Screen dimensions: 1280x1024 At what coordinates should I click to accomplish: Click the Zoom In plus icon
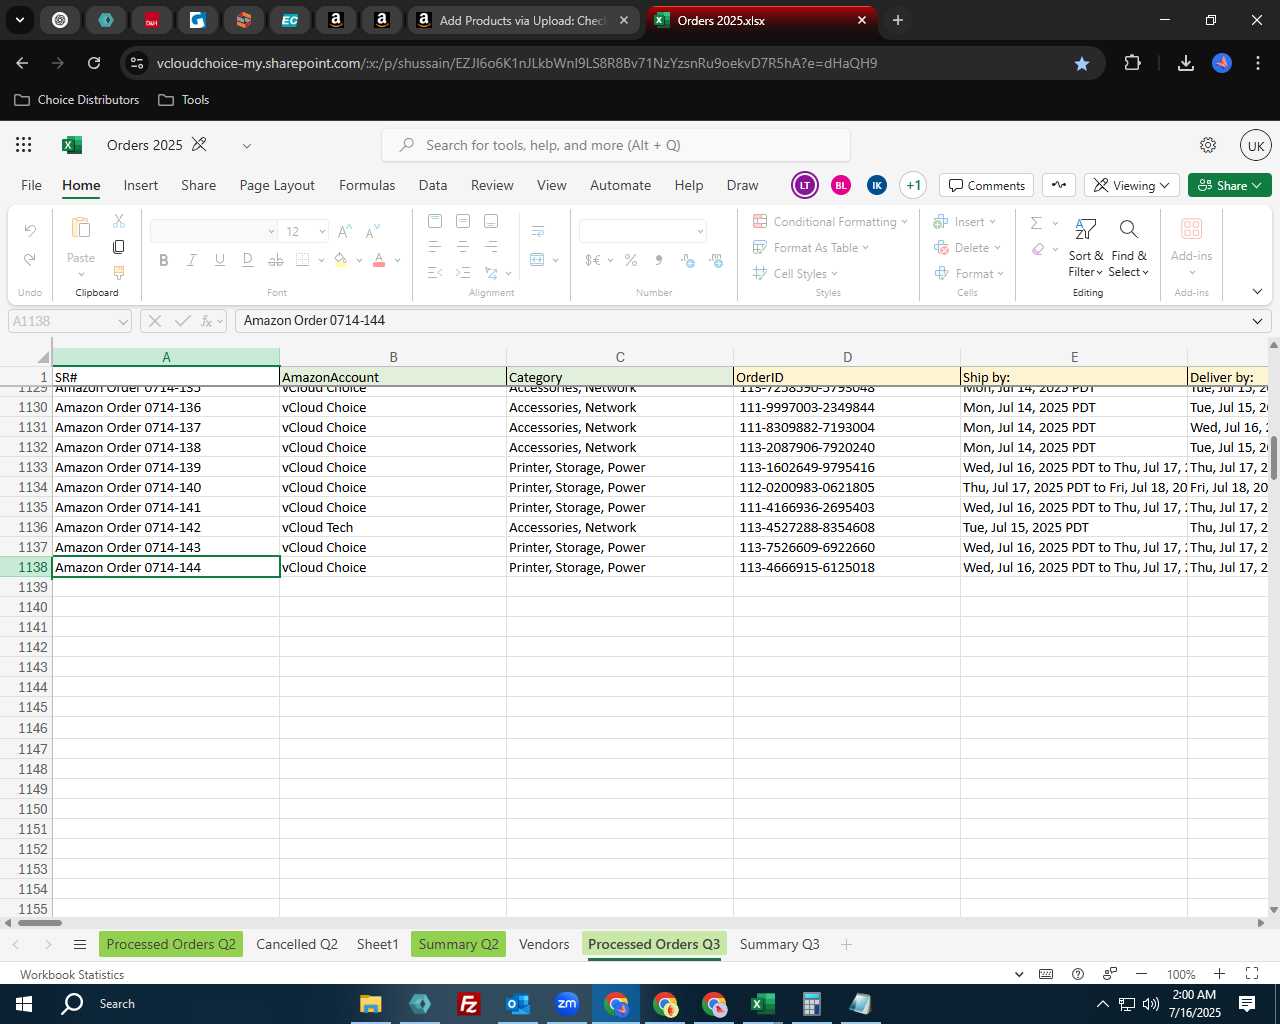click(1219, 974)
